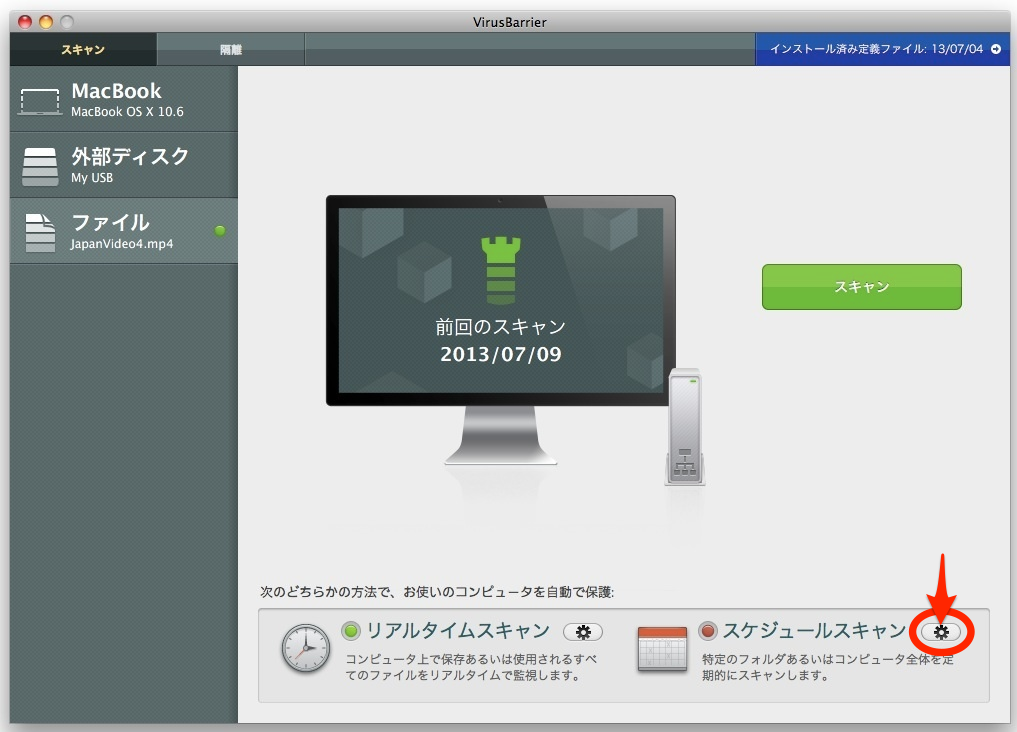The width and height of the screenshot is (1017, 732).
Task: Click the file document icon in sidebar
Action: [x=41, y=232]
